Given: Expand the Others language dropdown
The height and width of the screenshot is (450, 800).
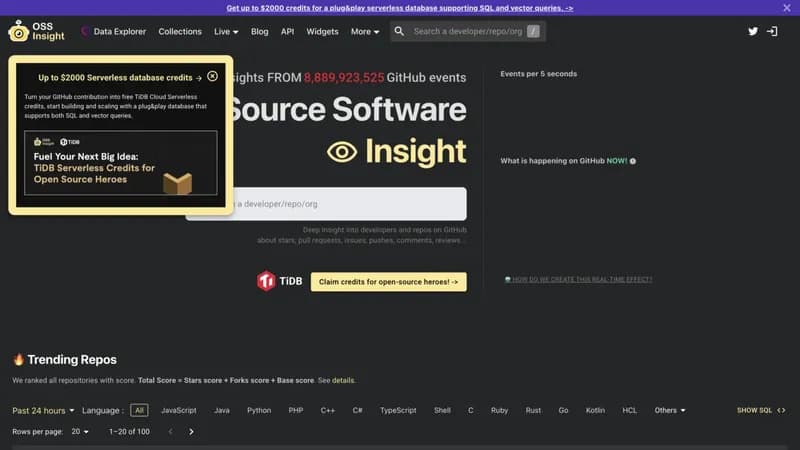Looking at the screenshot, I should tap(670, 410).
